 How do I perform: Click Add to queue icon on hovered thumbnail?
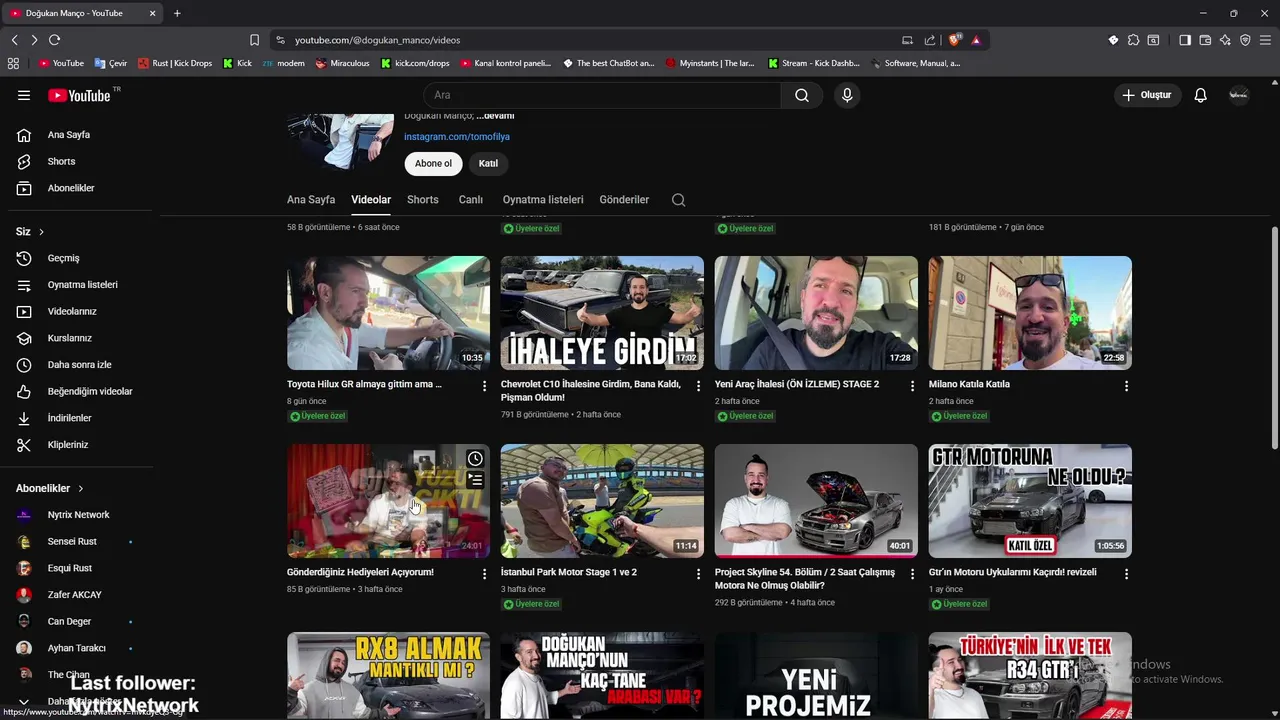[x=475, y=480]
